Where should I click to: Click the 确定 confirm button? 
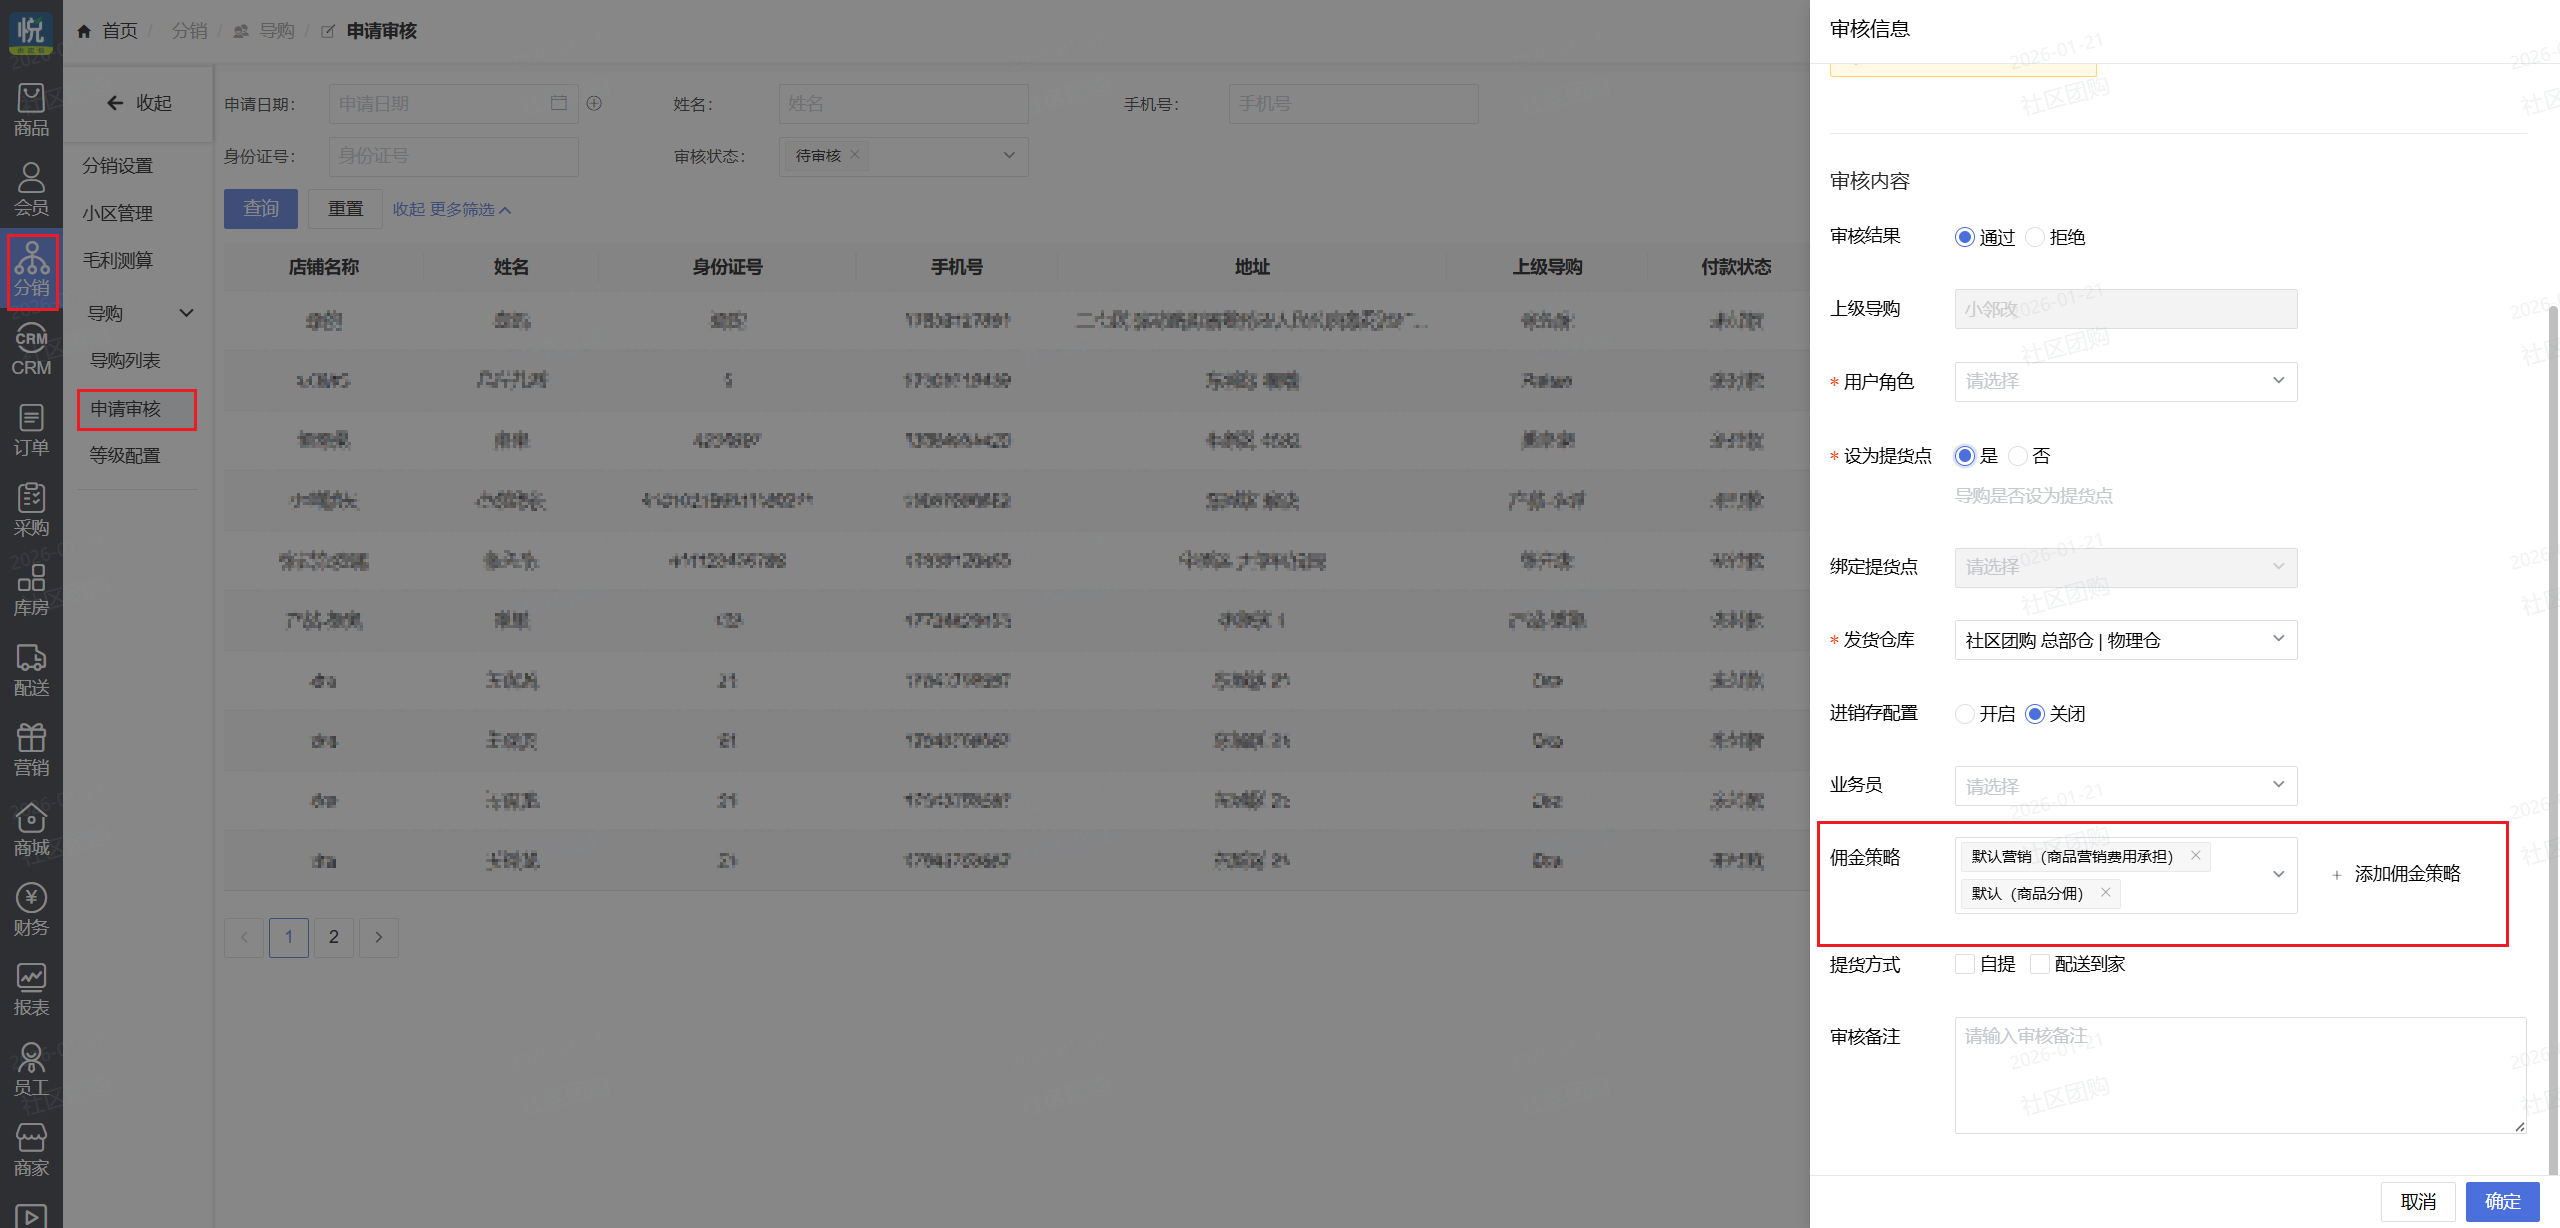(2501, 1201)
